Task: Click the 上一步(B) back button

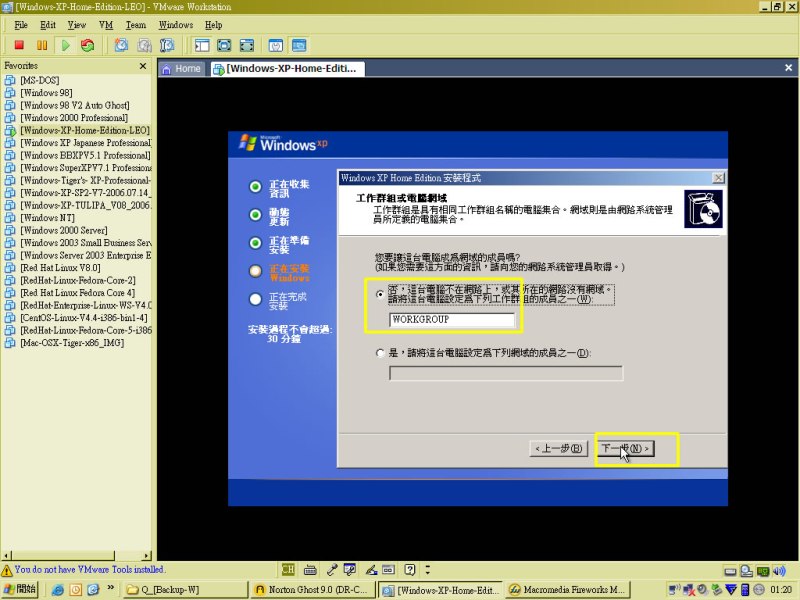Action: coord(559,448)
